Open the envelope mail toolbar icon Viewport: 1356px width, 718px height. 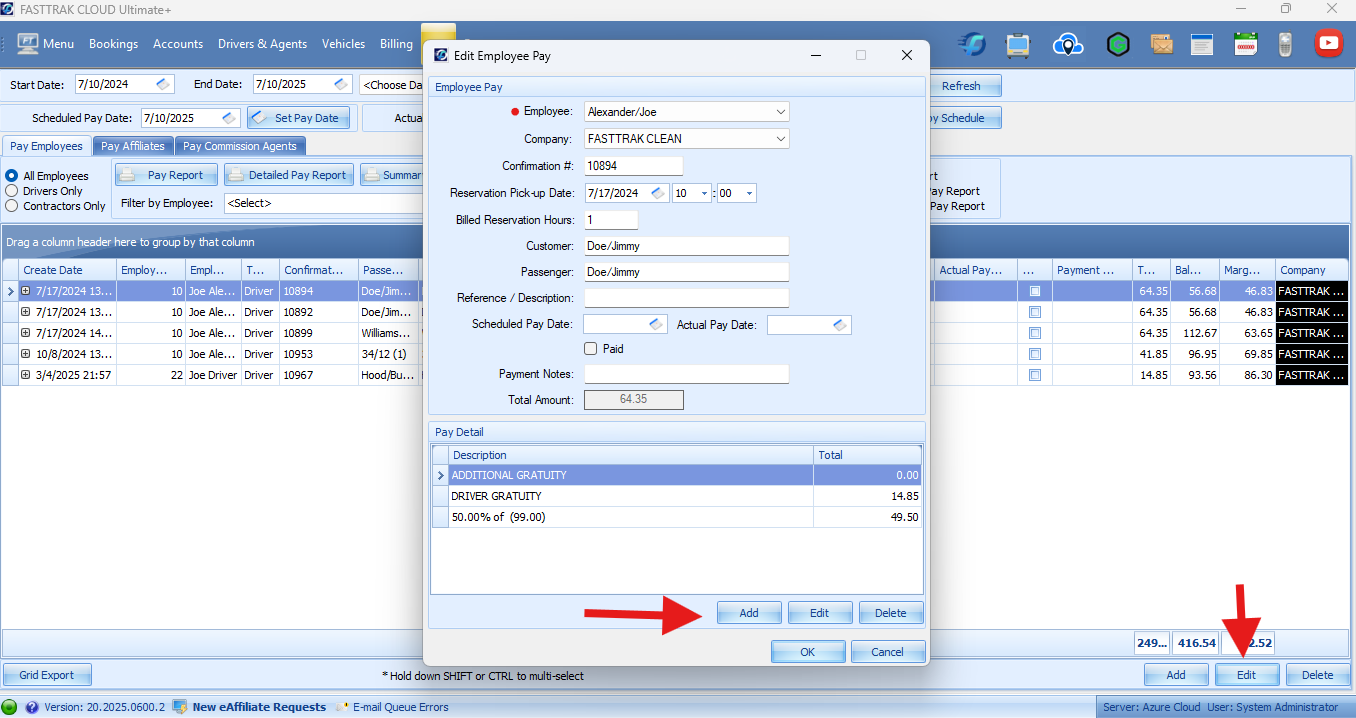(x=1161, y=43)
